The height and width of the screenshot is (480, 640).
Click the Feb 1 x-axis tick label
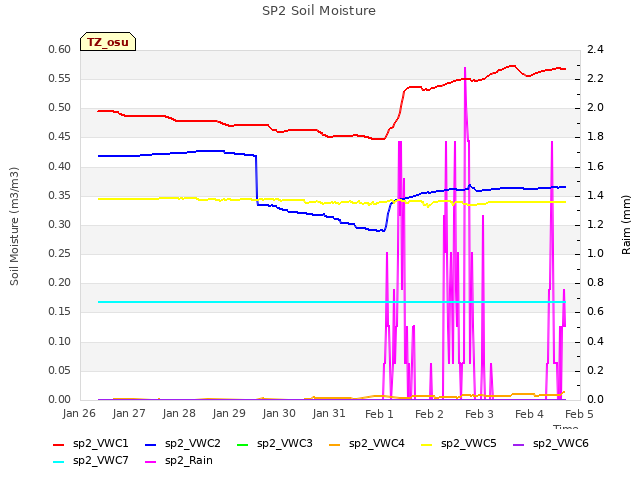pos(379,414)
